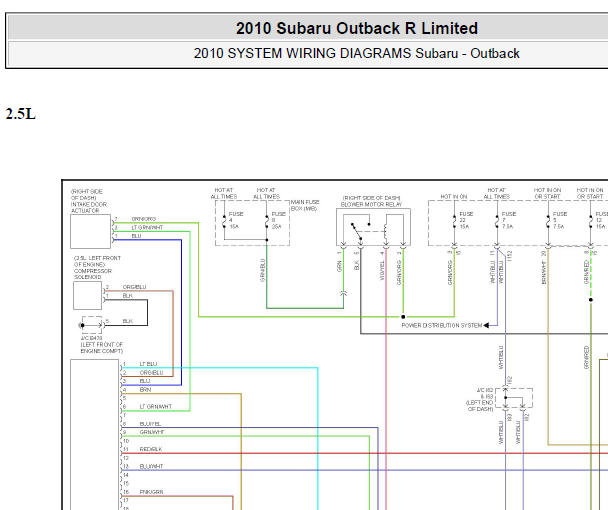The image size is (608, 510).
Task: Click the intake door actuator component box
Action: 90,231
